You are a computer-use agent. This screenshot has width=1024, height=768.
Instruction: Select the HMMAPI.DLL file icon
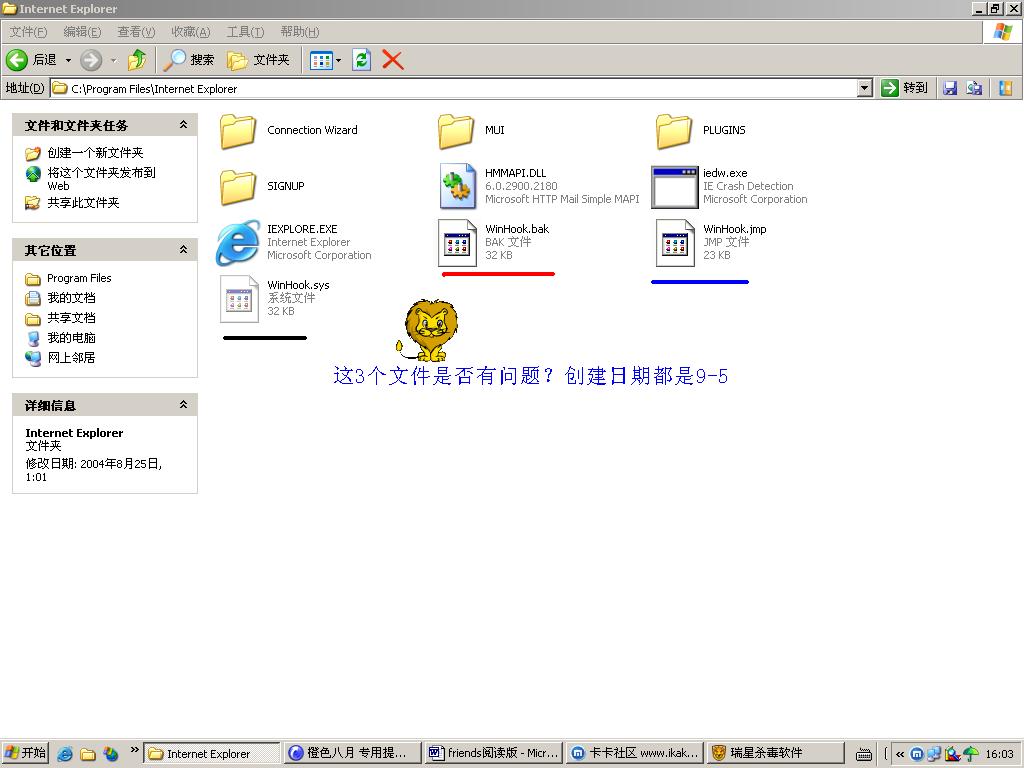457,186
